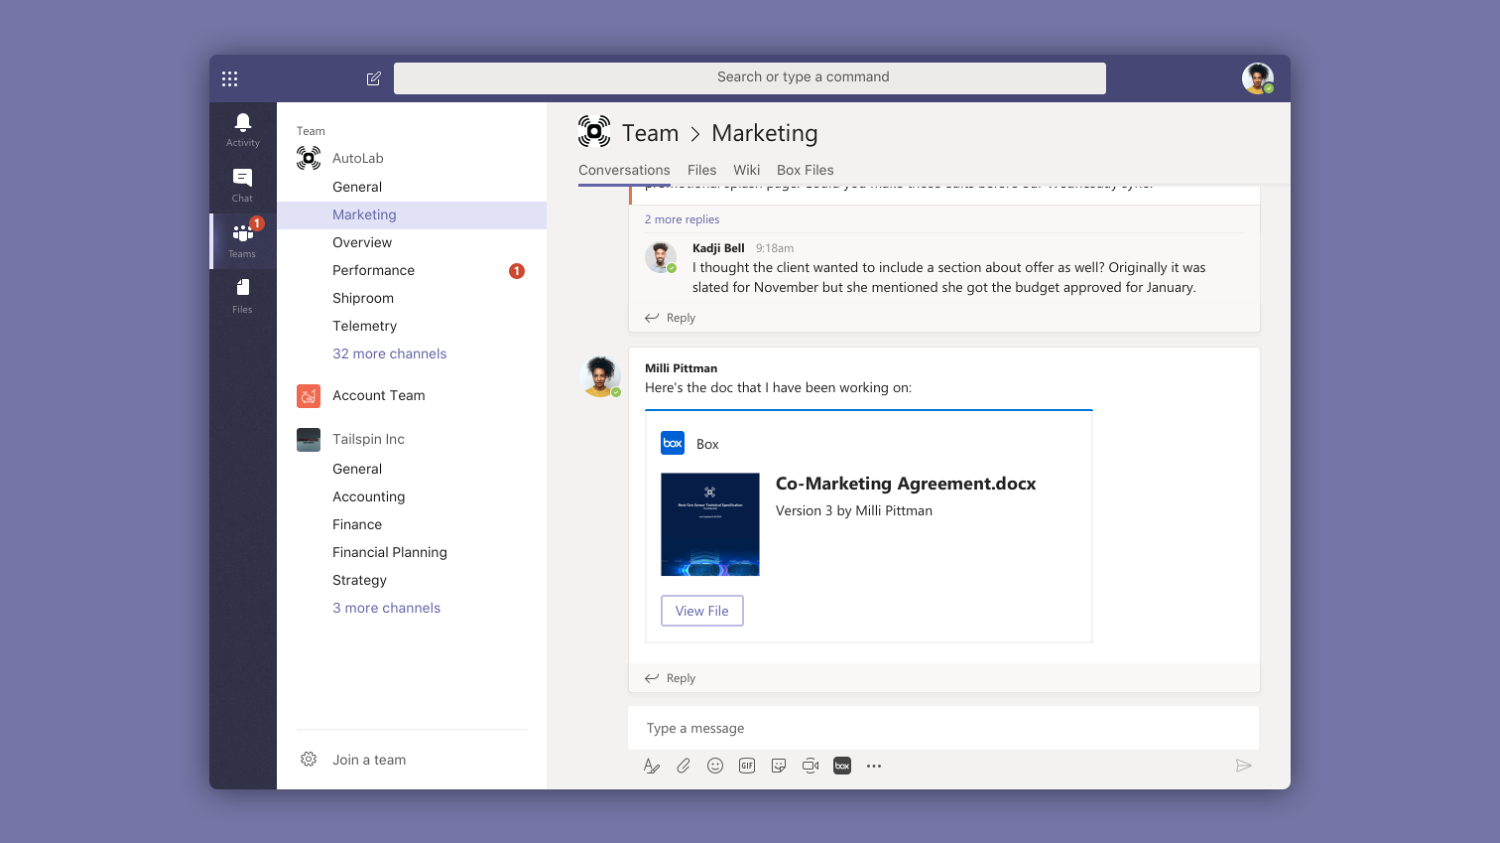Click the attach file paperclip icon
The height and width of the screenshot is (843, 1500).
click(x=683, y=766)
